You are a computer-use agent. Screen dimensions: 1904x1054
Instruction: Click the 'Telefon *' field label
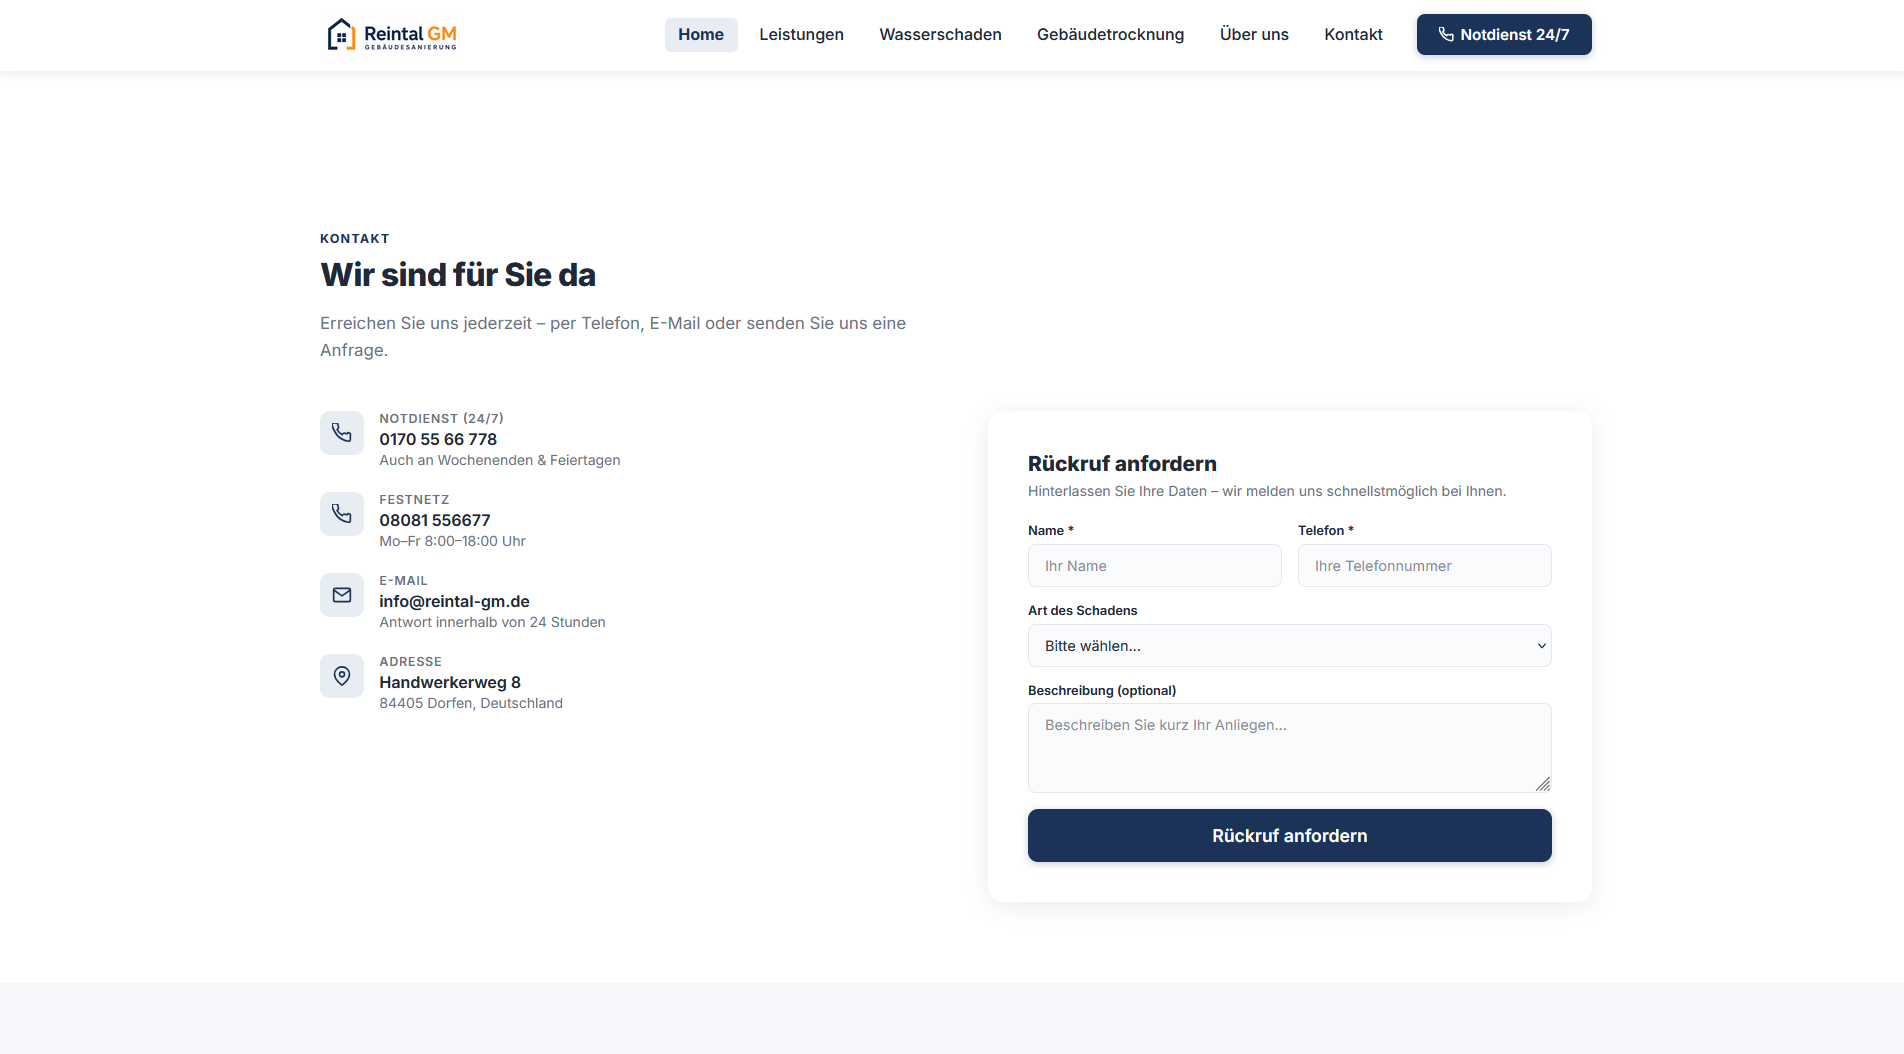pyautogui.click(x=1326, y=530)
